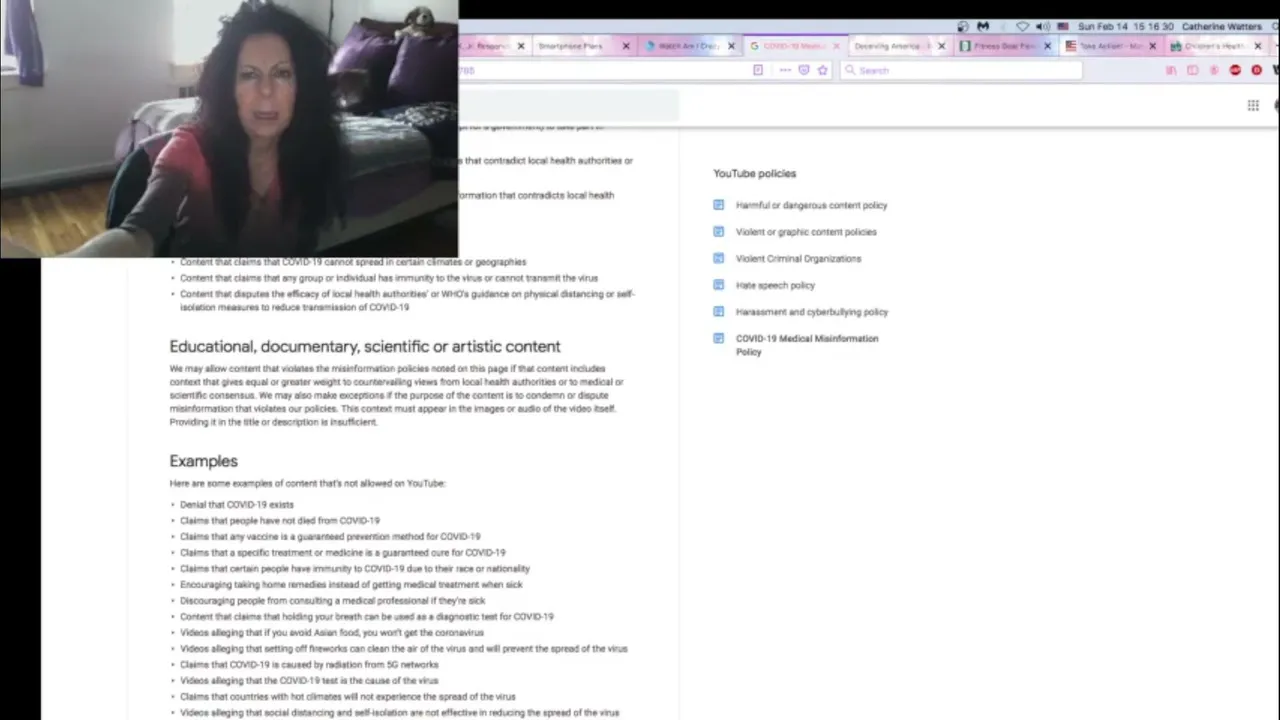Toggle reader view in the address bar
Viewport: 1280px width, 720px height.
(758, 70)
